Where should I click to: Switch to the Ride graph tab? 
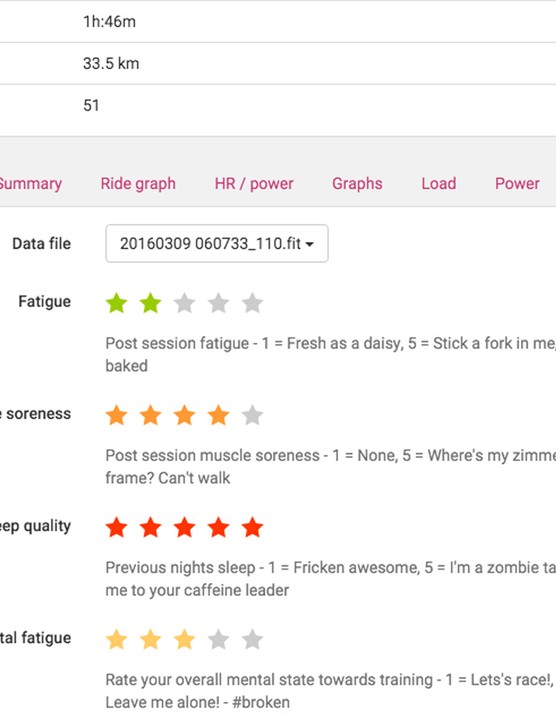(138, 184)
